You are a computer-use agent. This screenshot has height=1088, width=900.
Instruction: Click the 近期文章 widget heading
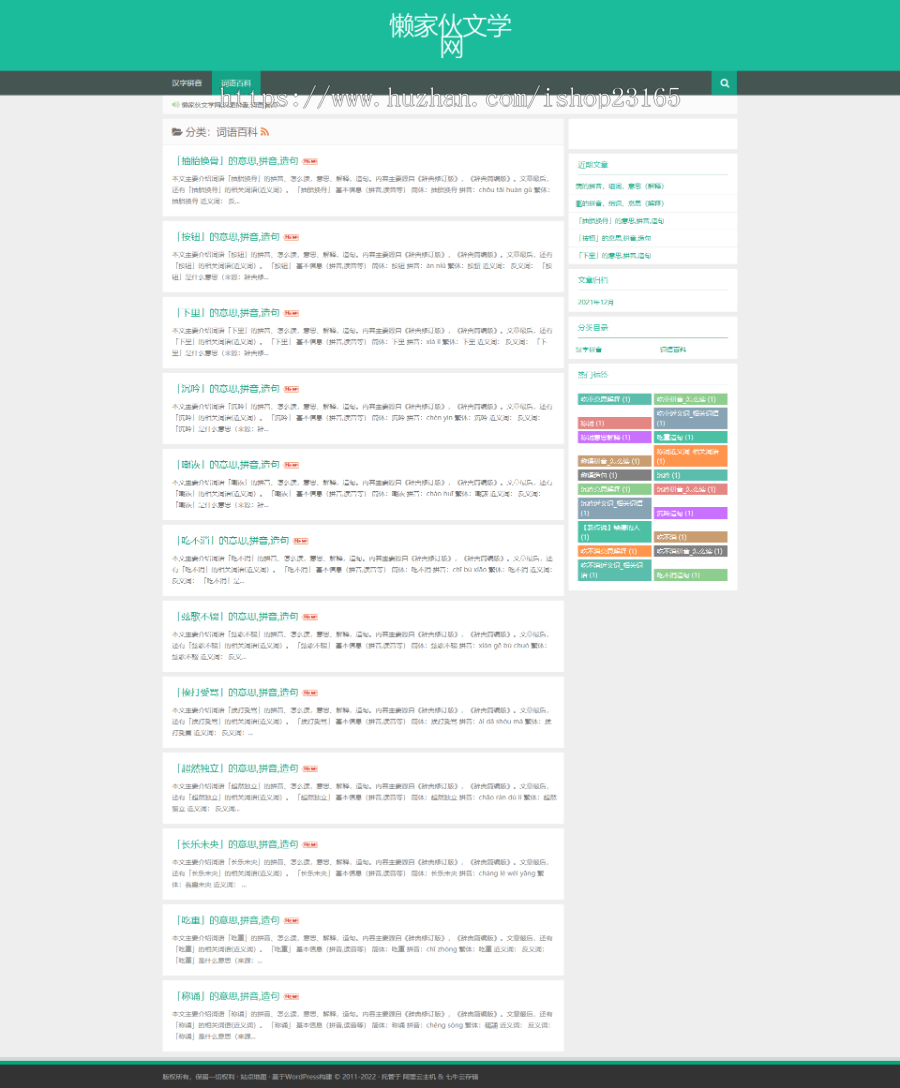pos(593,165)
